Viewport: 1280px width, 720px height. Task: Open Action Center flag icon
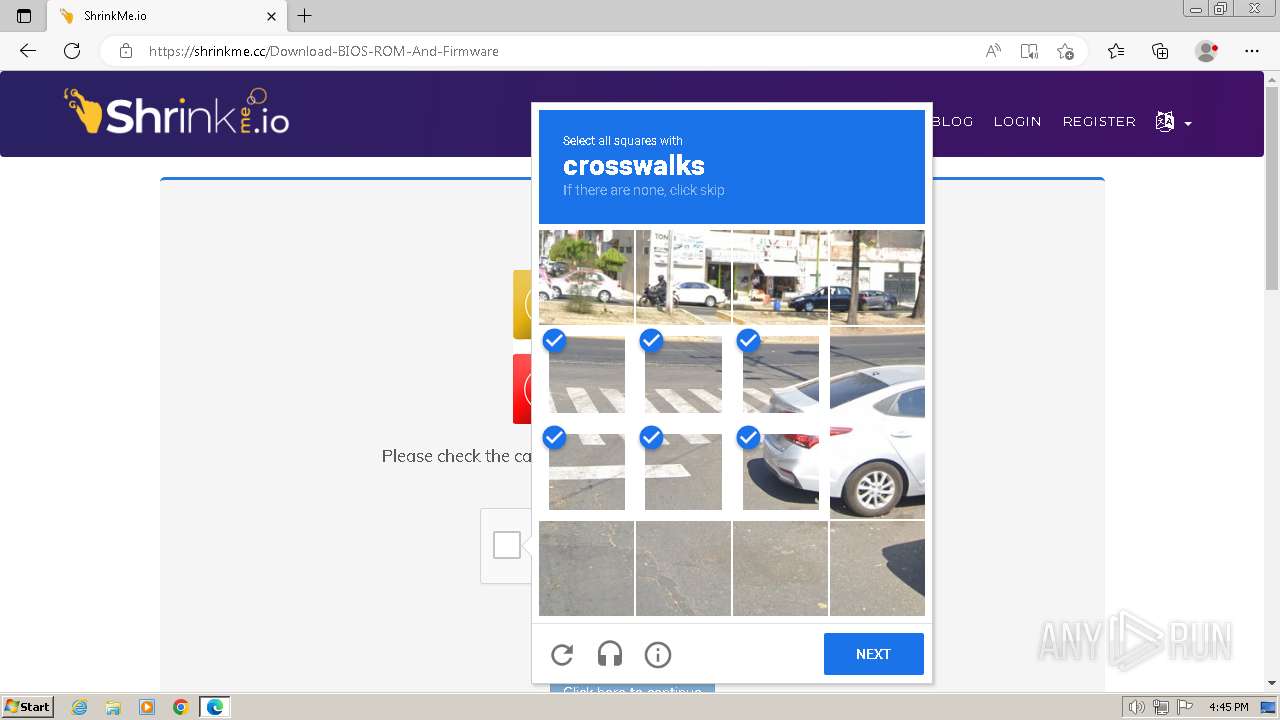pyautogui.click(x=1184, y=707)
